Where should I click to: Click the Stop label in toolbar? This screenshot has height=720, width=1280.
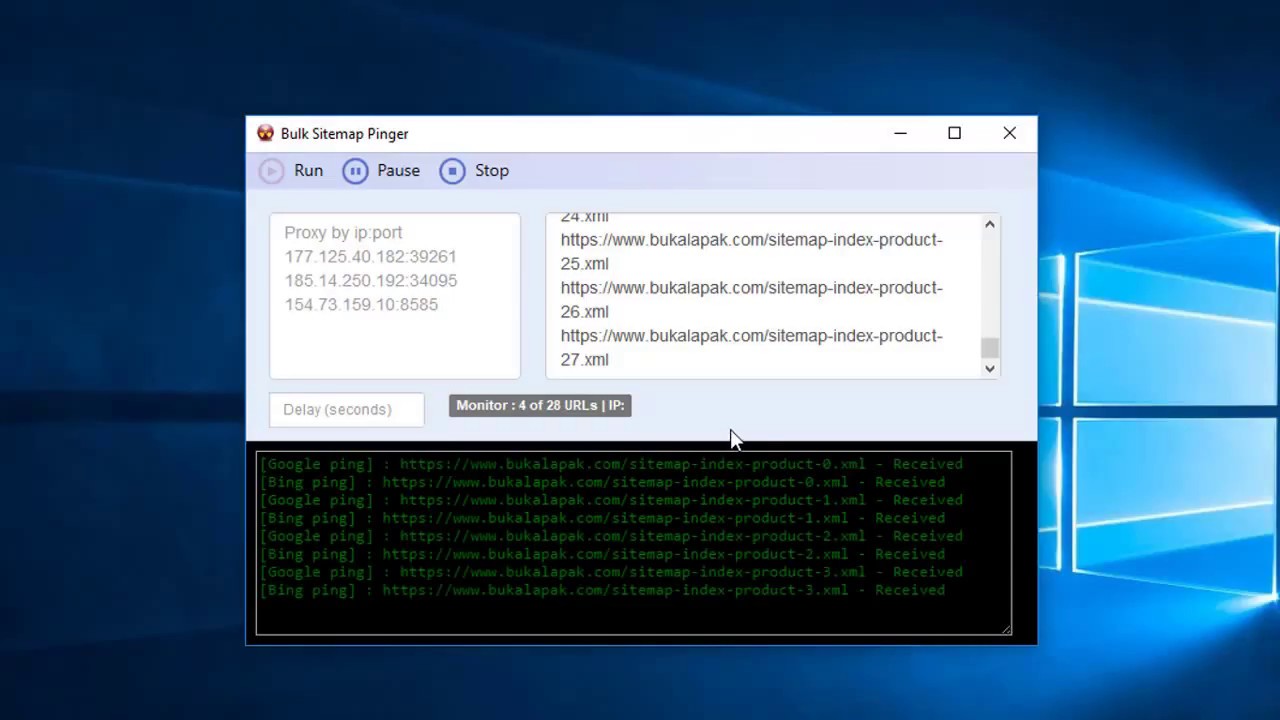coord(492,171)
